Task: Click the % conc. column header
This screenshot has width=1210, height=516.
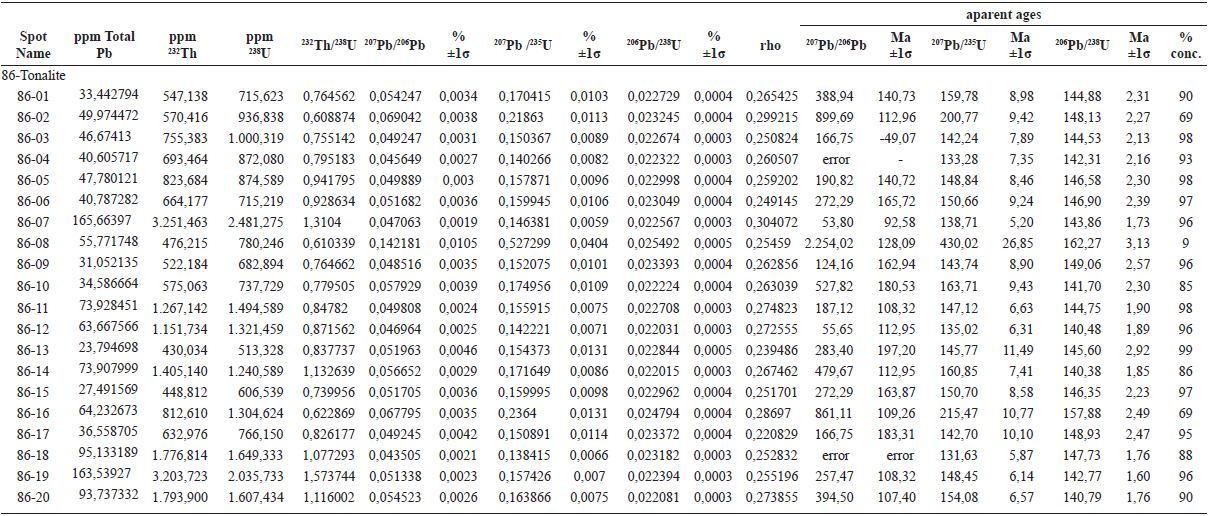Action: (1185, 45)
